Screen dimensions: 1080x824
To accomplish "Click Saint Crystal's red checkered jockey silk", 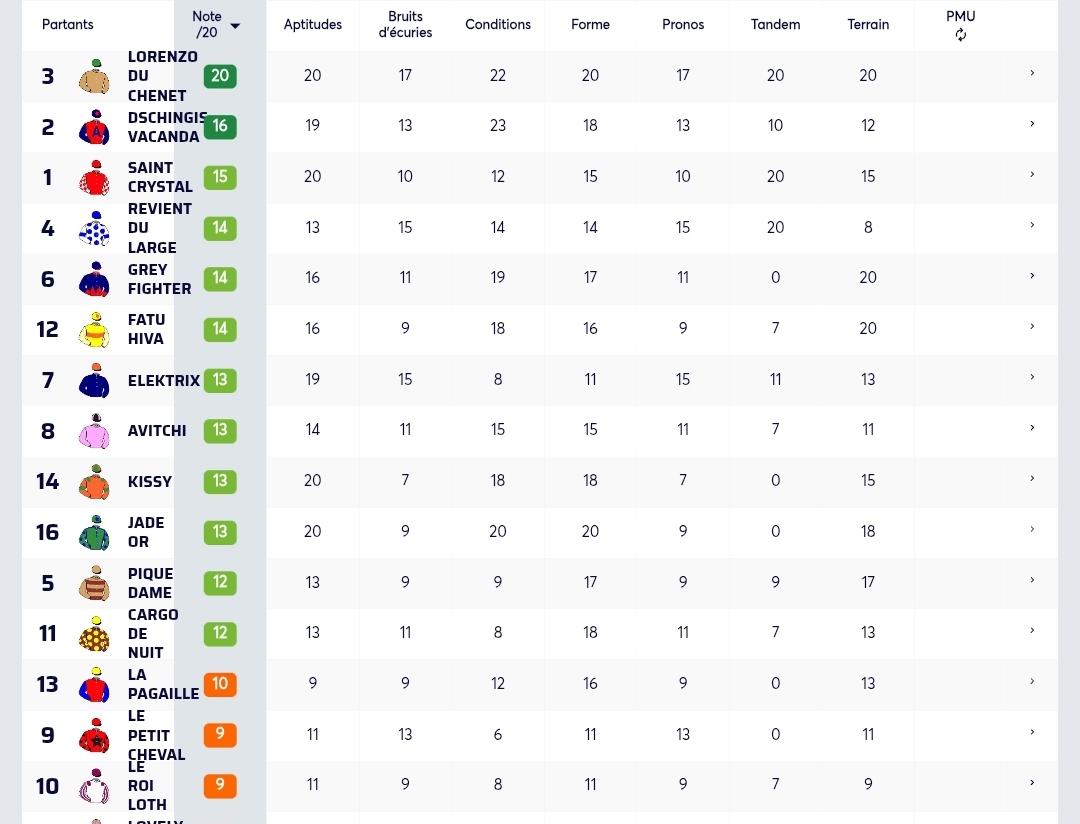I will (x=94, y=178).
